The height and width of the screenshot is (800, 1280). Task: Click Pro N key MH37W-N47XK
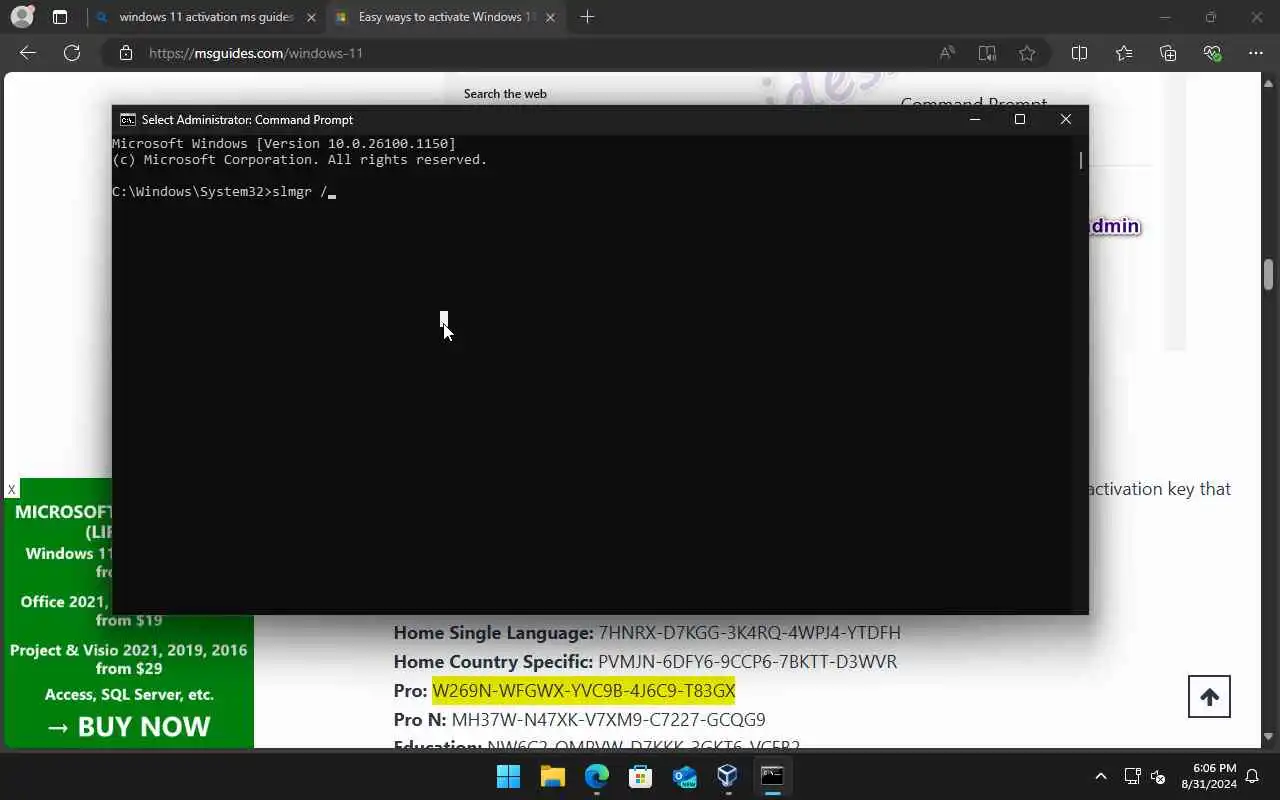pos(608,720)
